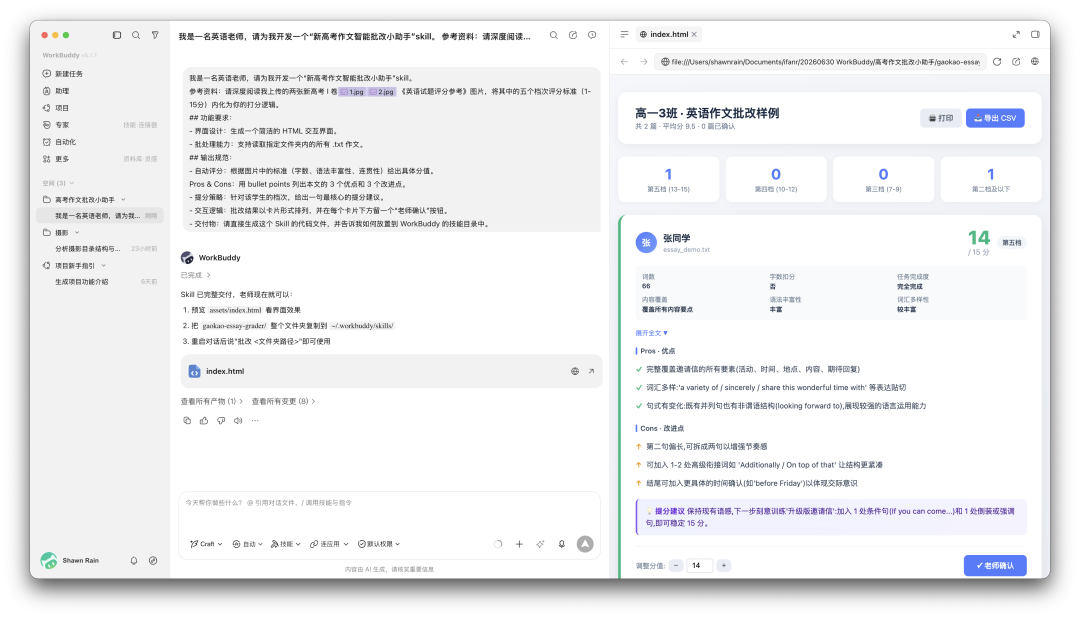1080x618 pixels.
Task: Decrease the adjusted score with minus
Action: [676, 566]
